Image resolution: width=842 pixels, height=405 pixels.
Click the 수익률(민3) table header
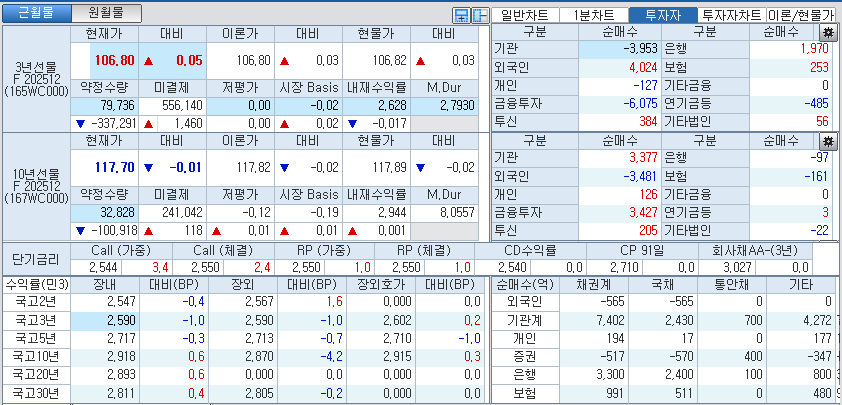pyautogui.click(x=36, y=285)
